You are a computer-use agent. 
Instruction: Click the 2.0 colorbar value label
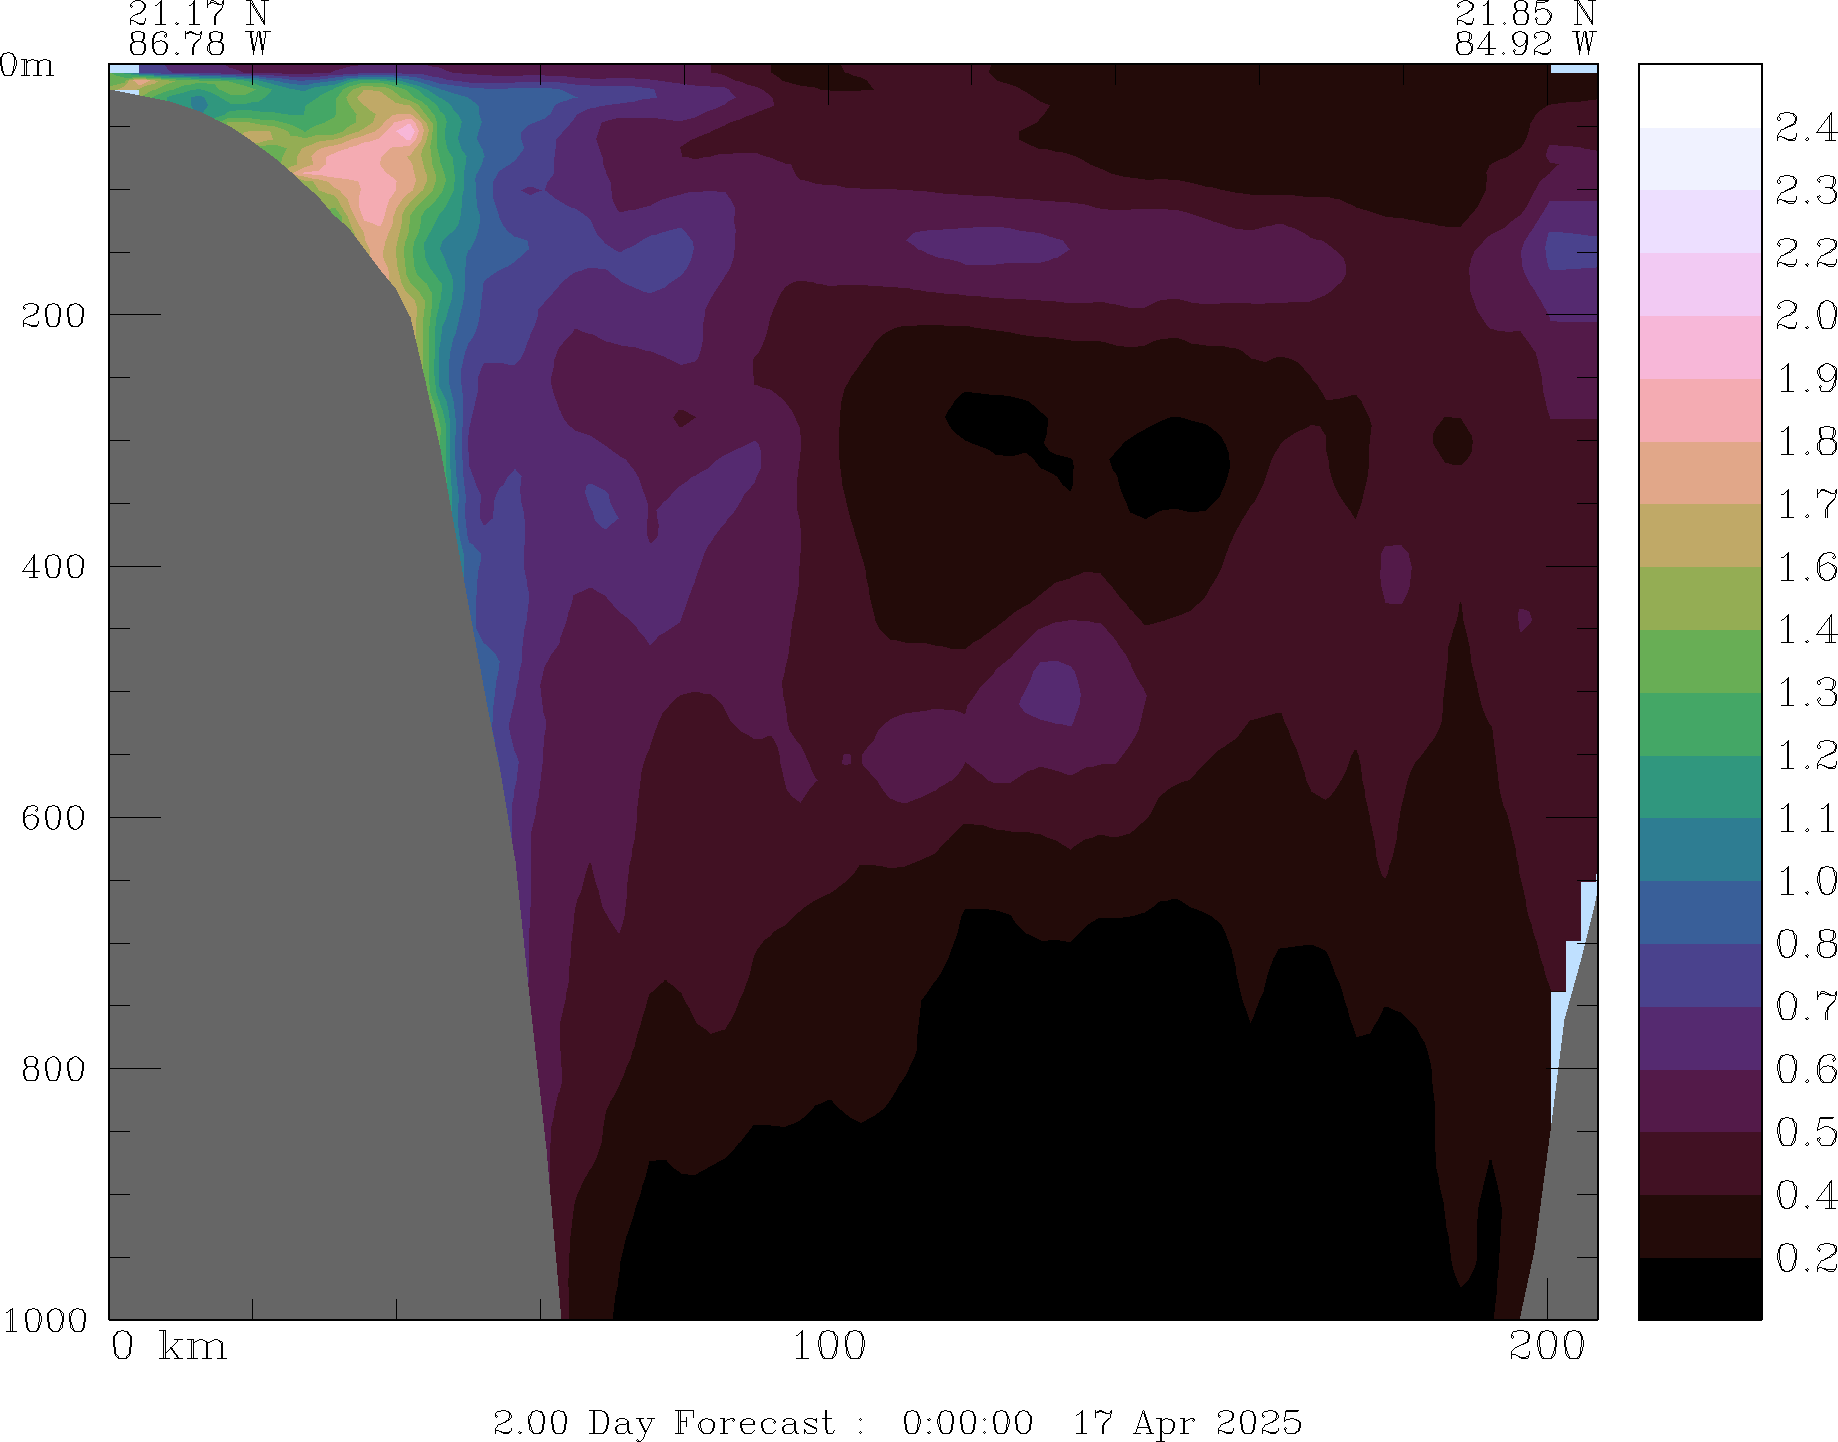(x=1805, y=316)
